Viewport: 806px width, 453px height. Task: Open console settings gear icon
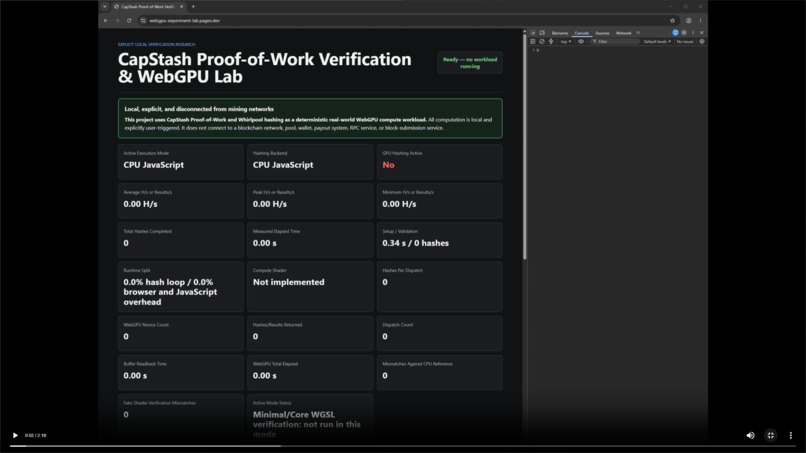pyautogui.click(x=702, y=42)
